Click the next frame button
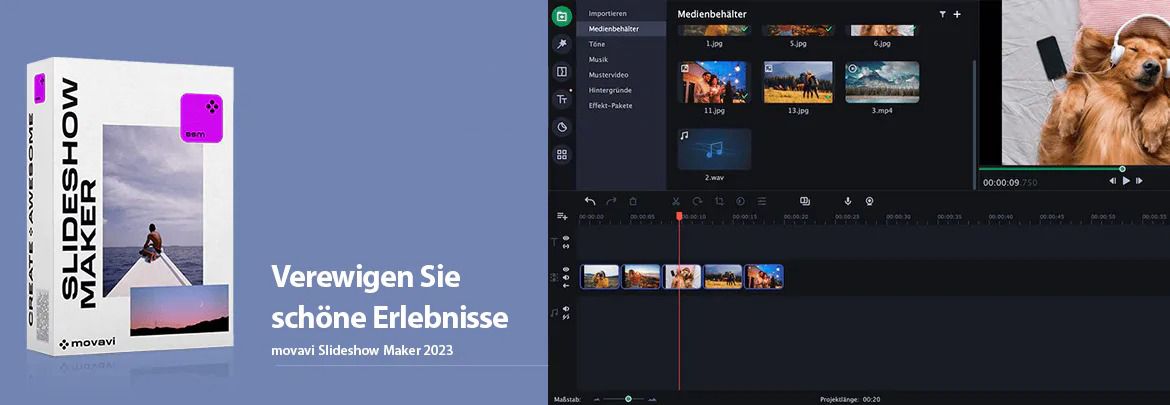The width and height of the screenshot is (1170, 405). click(x=1139, y=180)
